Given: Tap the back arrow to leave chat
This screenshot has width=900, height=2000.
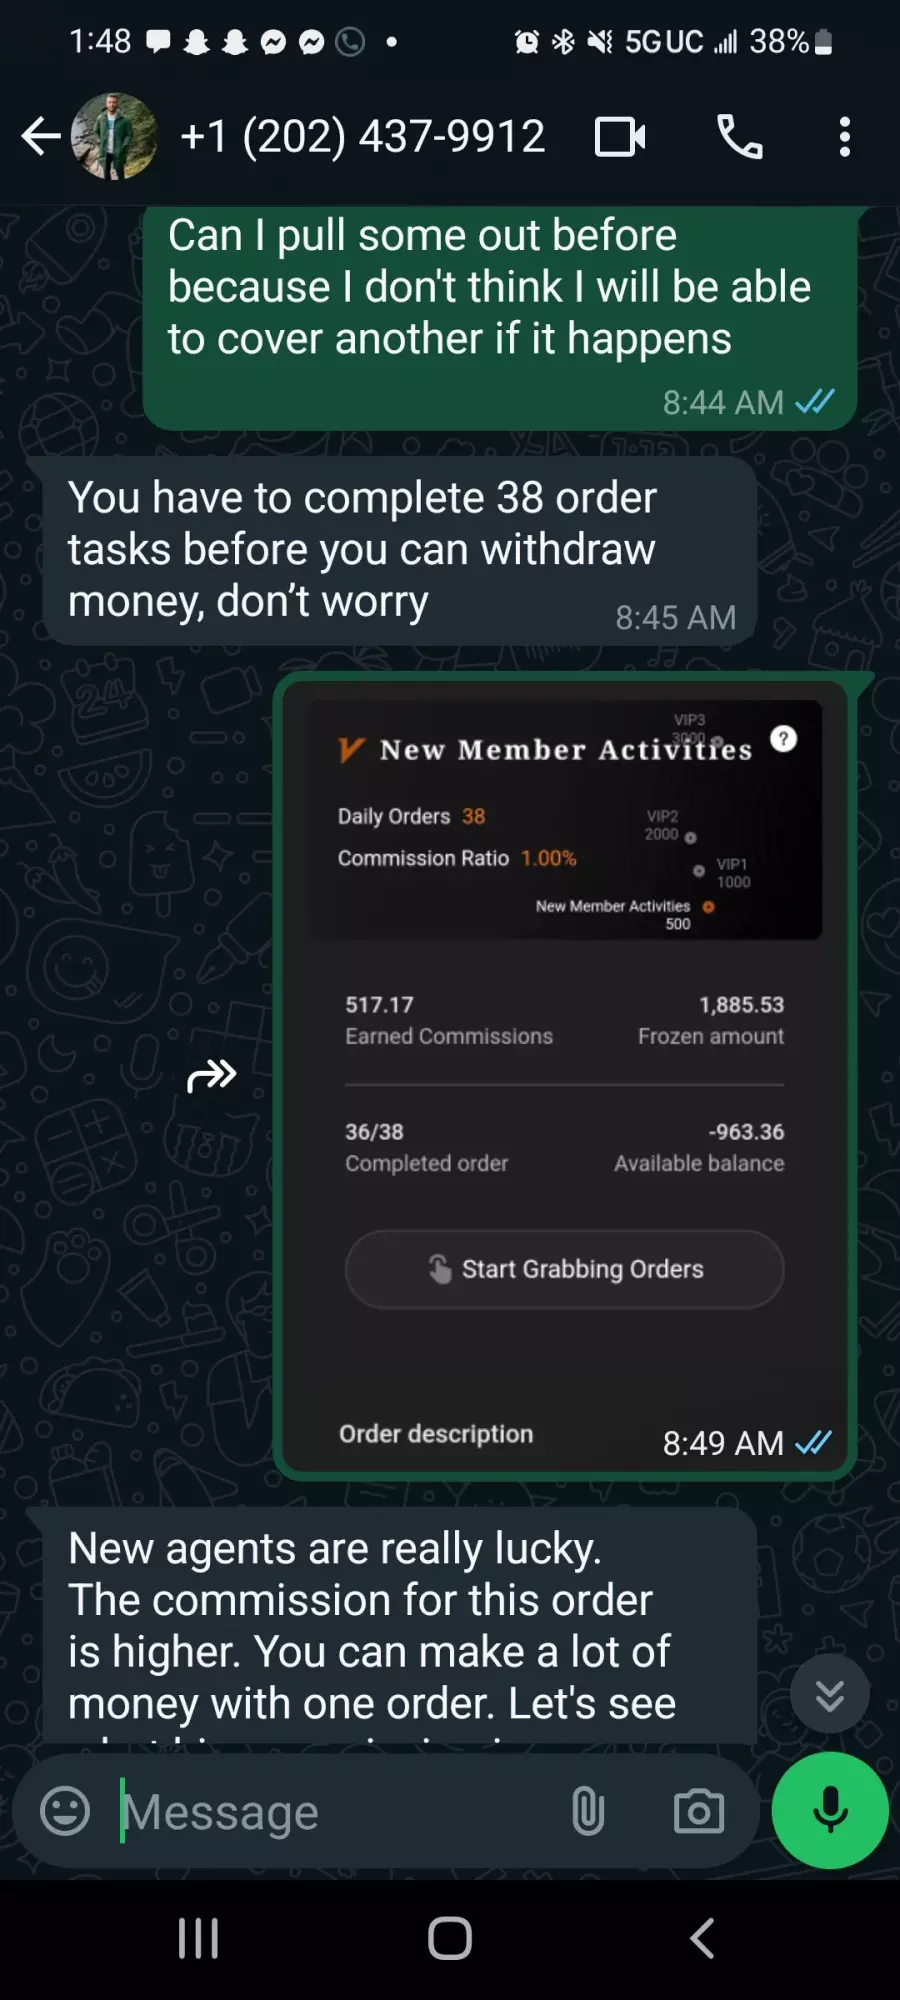Looking at the screenshot, I should [41, 136].
